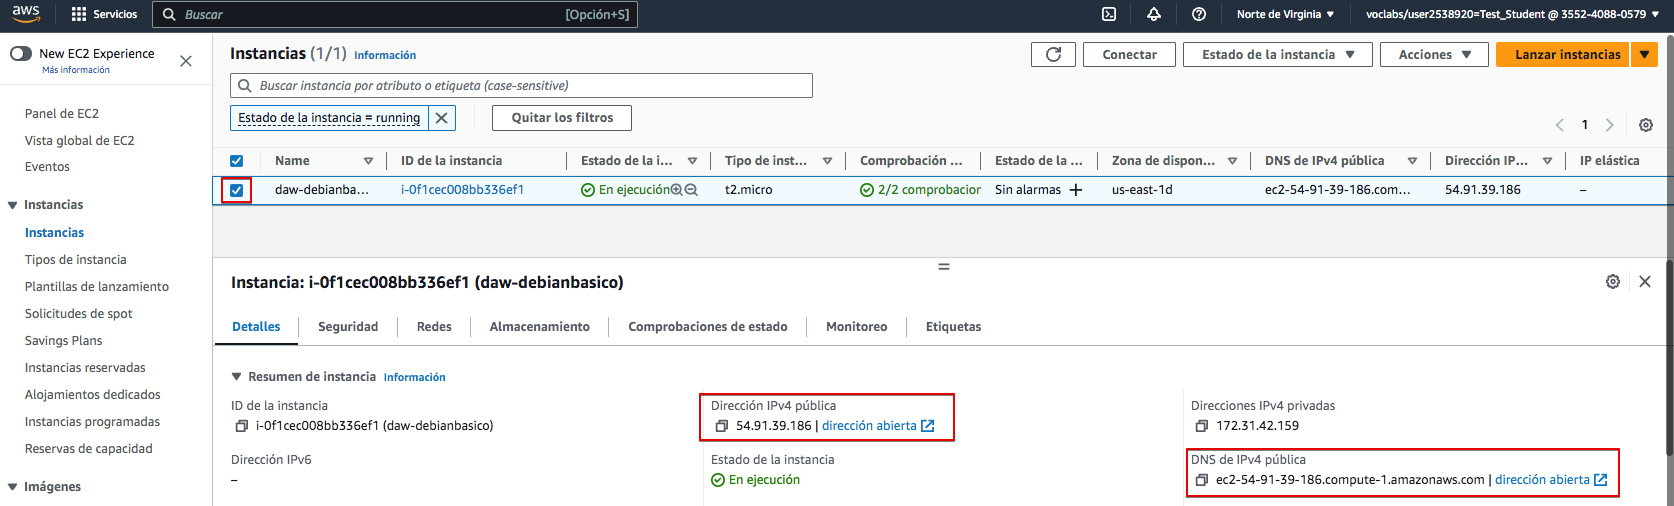The height and width of the screenshot is (506, 1674).
Task: Close the New EC2 Experience banner
Action: pos(186,61)
